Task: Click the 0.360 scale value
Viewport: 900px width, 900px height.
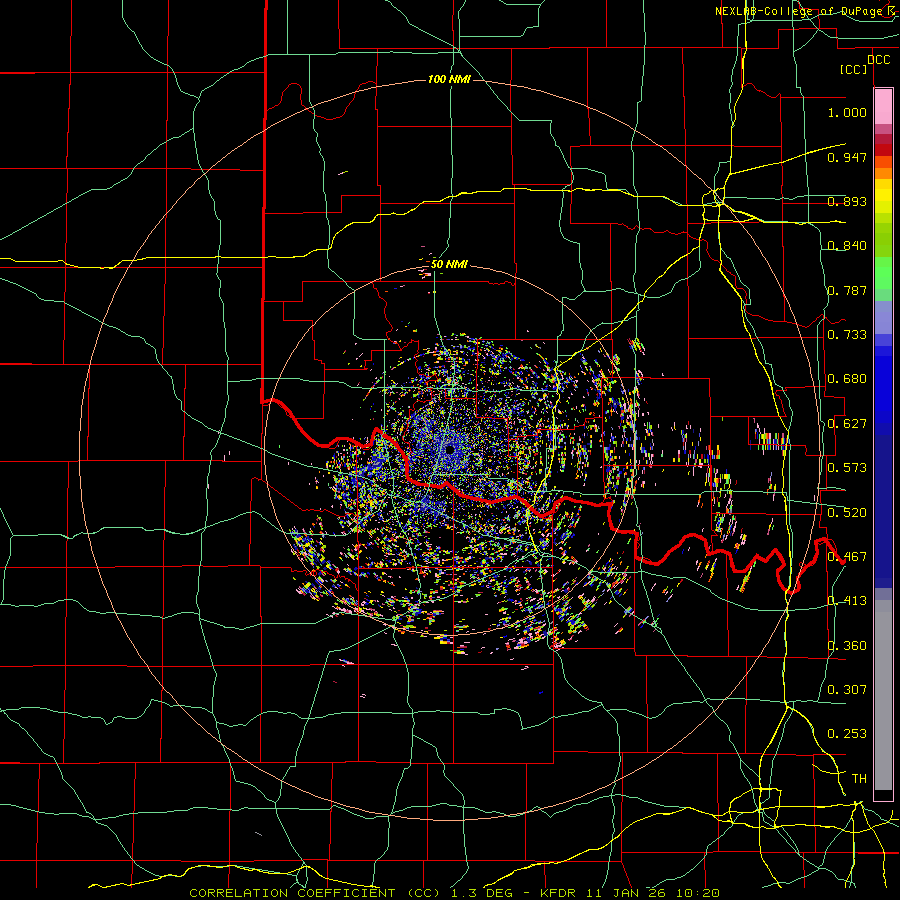Action: click(847, 646)
